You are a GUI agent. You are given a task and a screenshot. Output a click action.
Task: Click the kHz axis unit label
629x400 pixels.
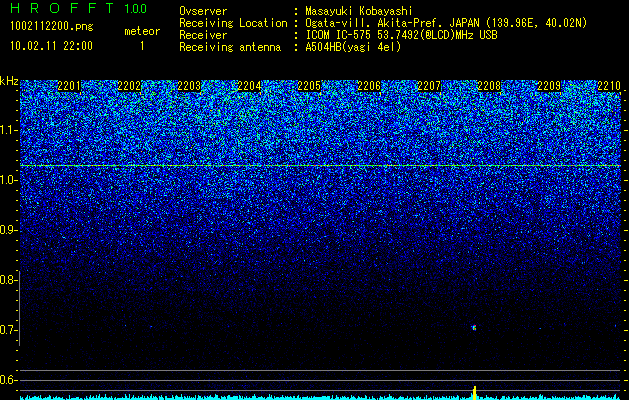[x=9, y=81]
